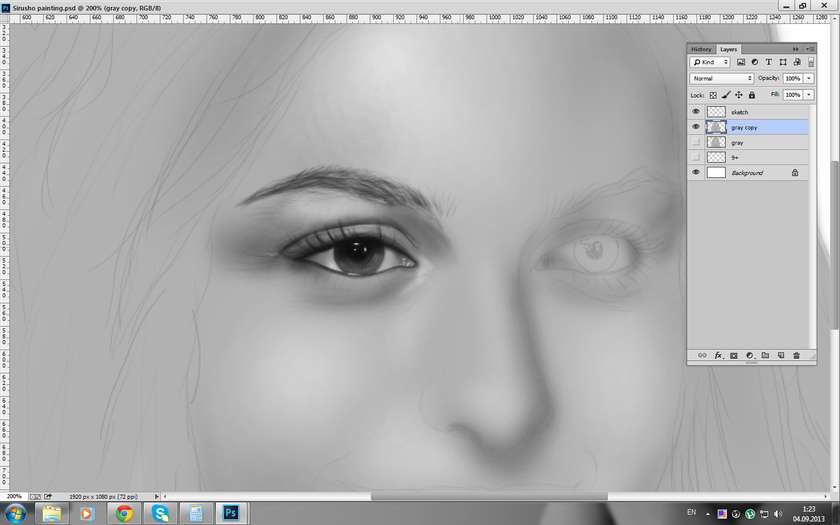Open the Normal blend mode dropdown

[722, 78]
